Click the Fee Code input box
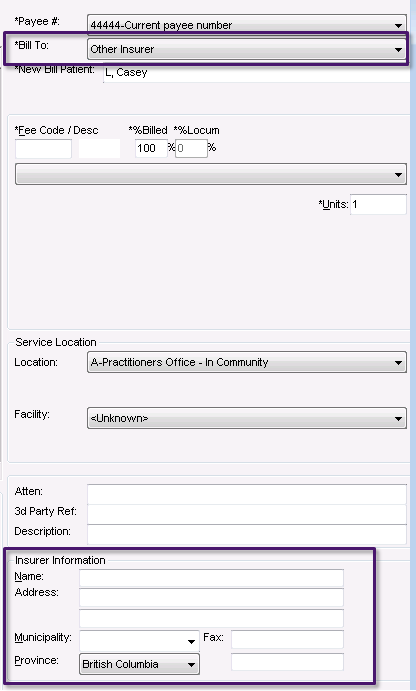Image resolution: width=416 pixels, height=691 pixels. (x=43, y=149)
